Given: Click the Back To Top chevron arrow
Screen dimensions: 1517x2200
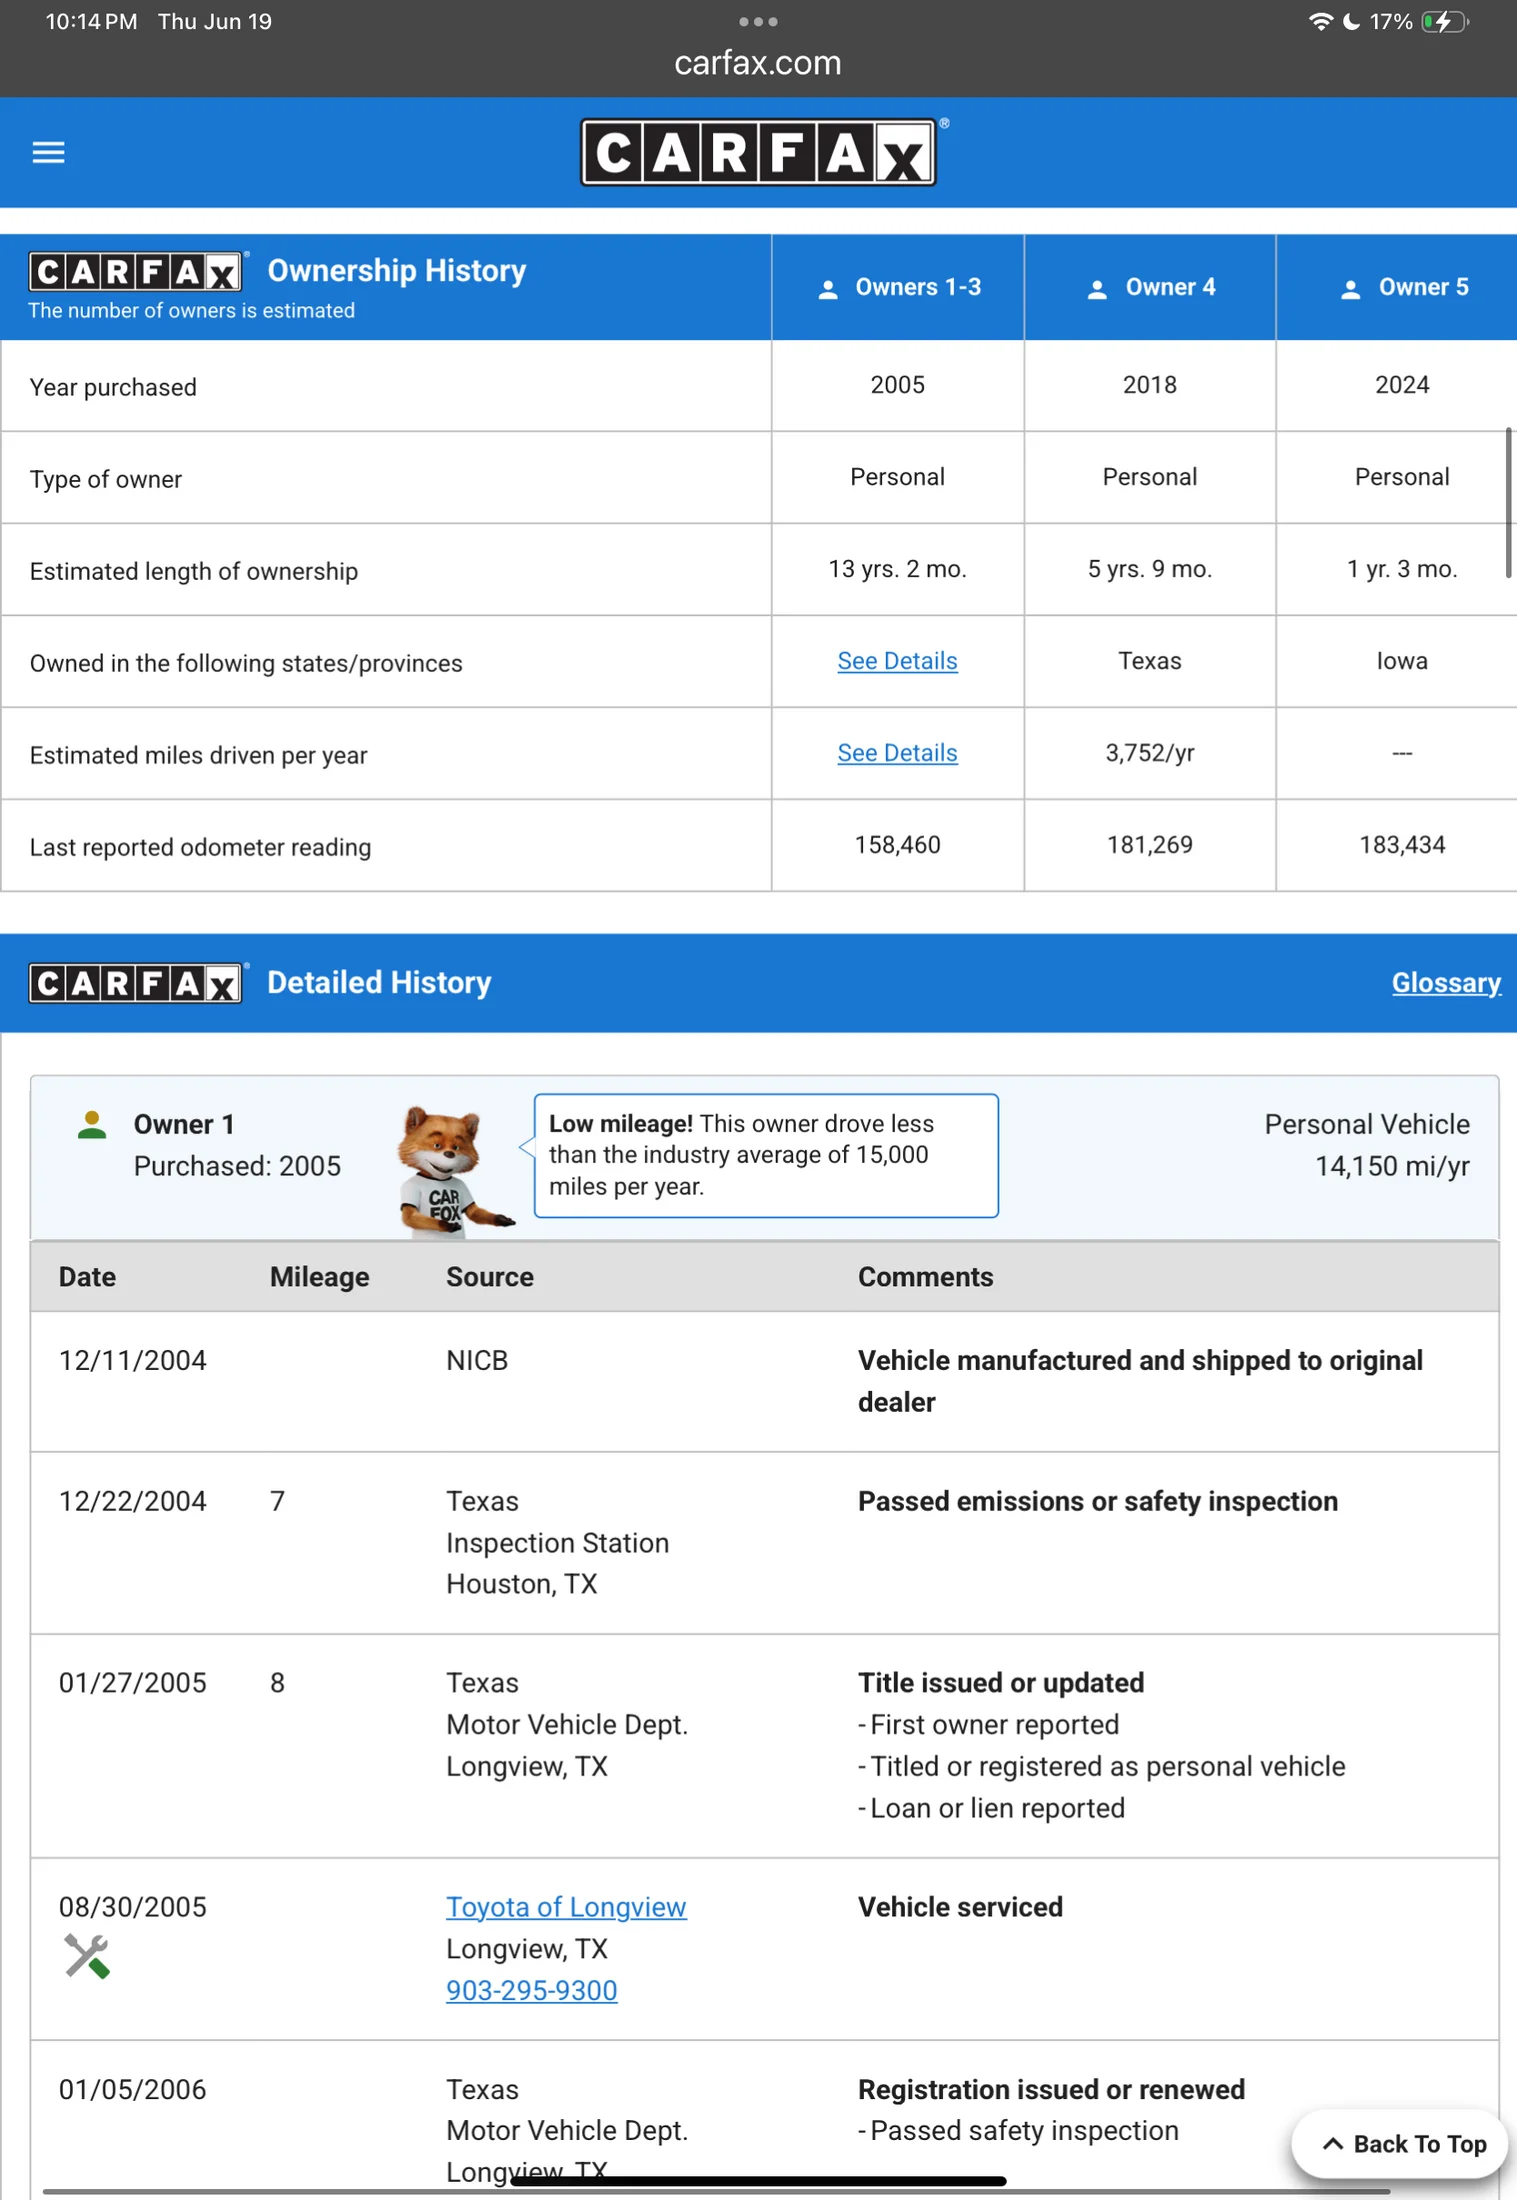Looking at the screenshot, I should pyautogui.click(x=1332, y=2144).
